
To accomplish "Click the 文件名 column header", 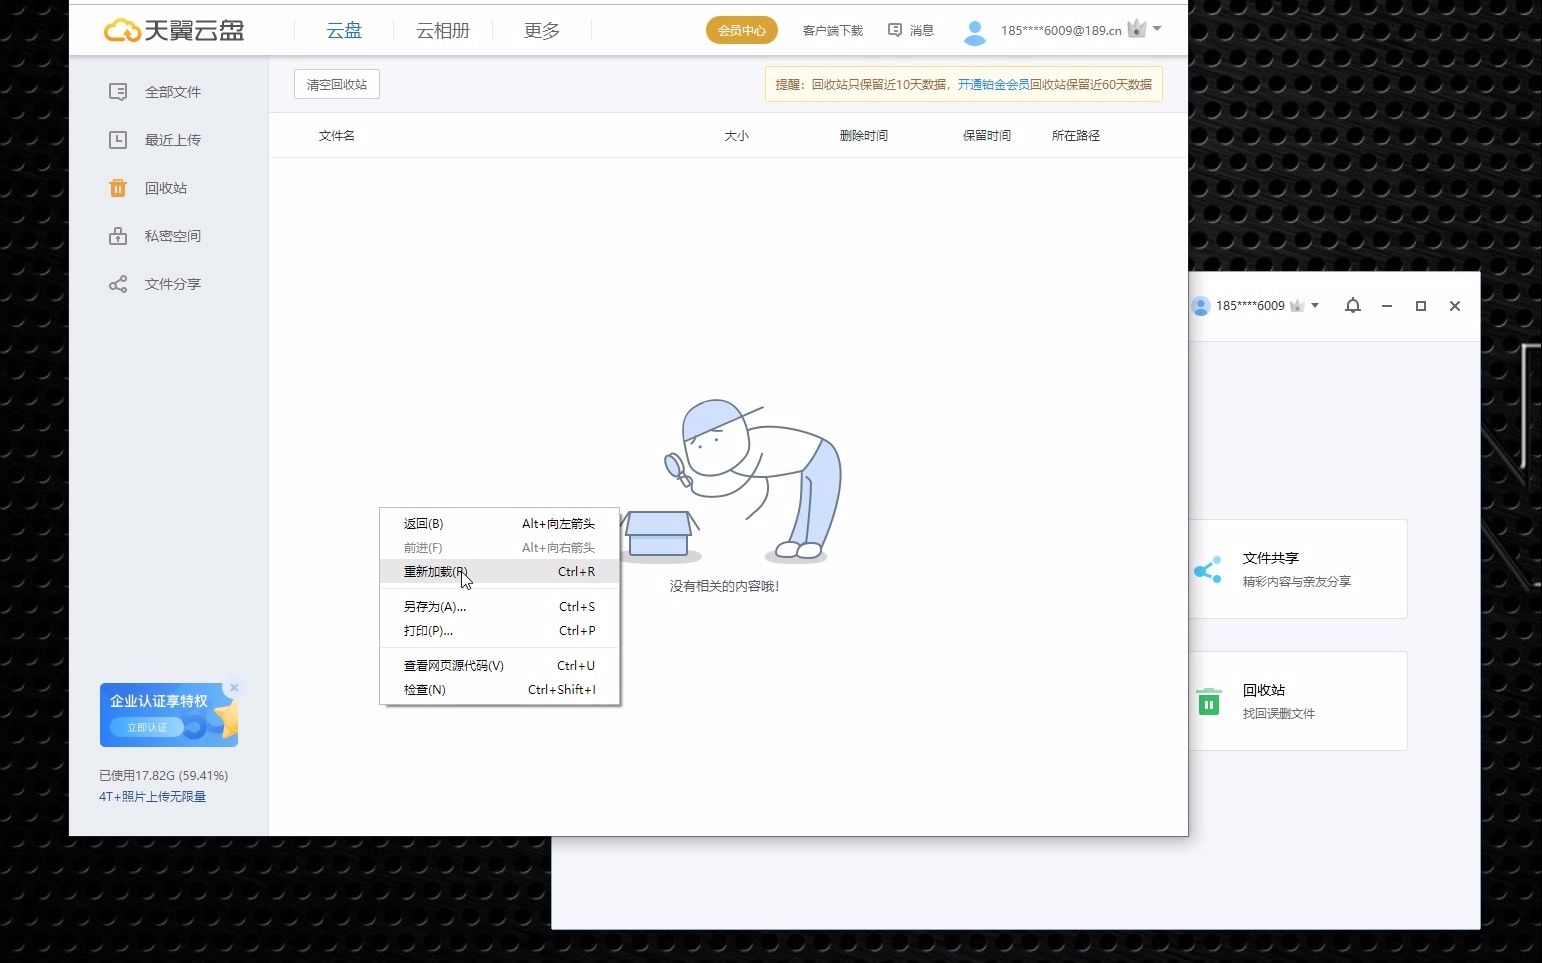I will pyautogui.click(x=337, y=136).
